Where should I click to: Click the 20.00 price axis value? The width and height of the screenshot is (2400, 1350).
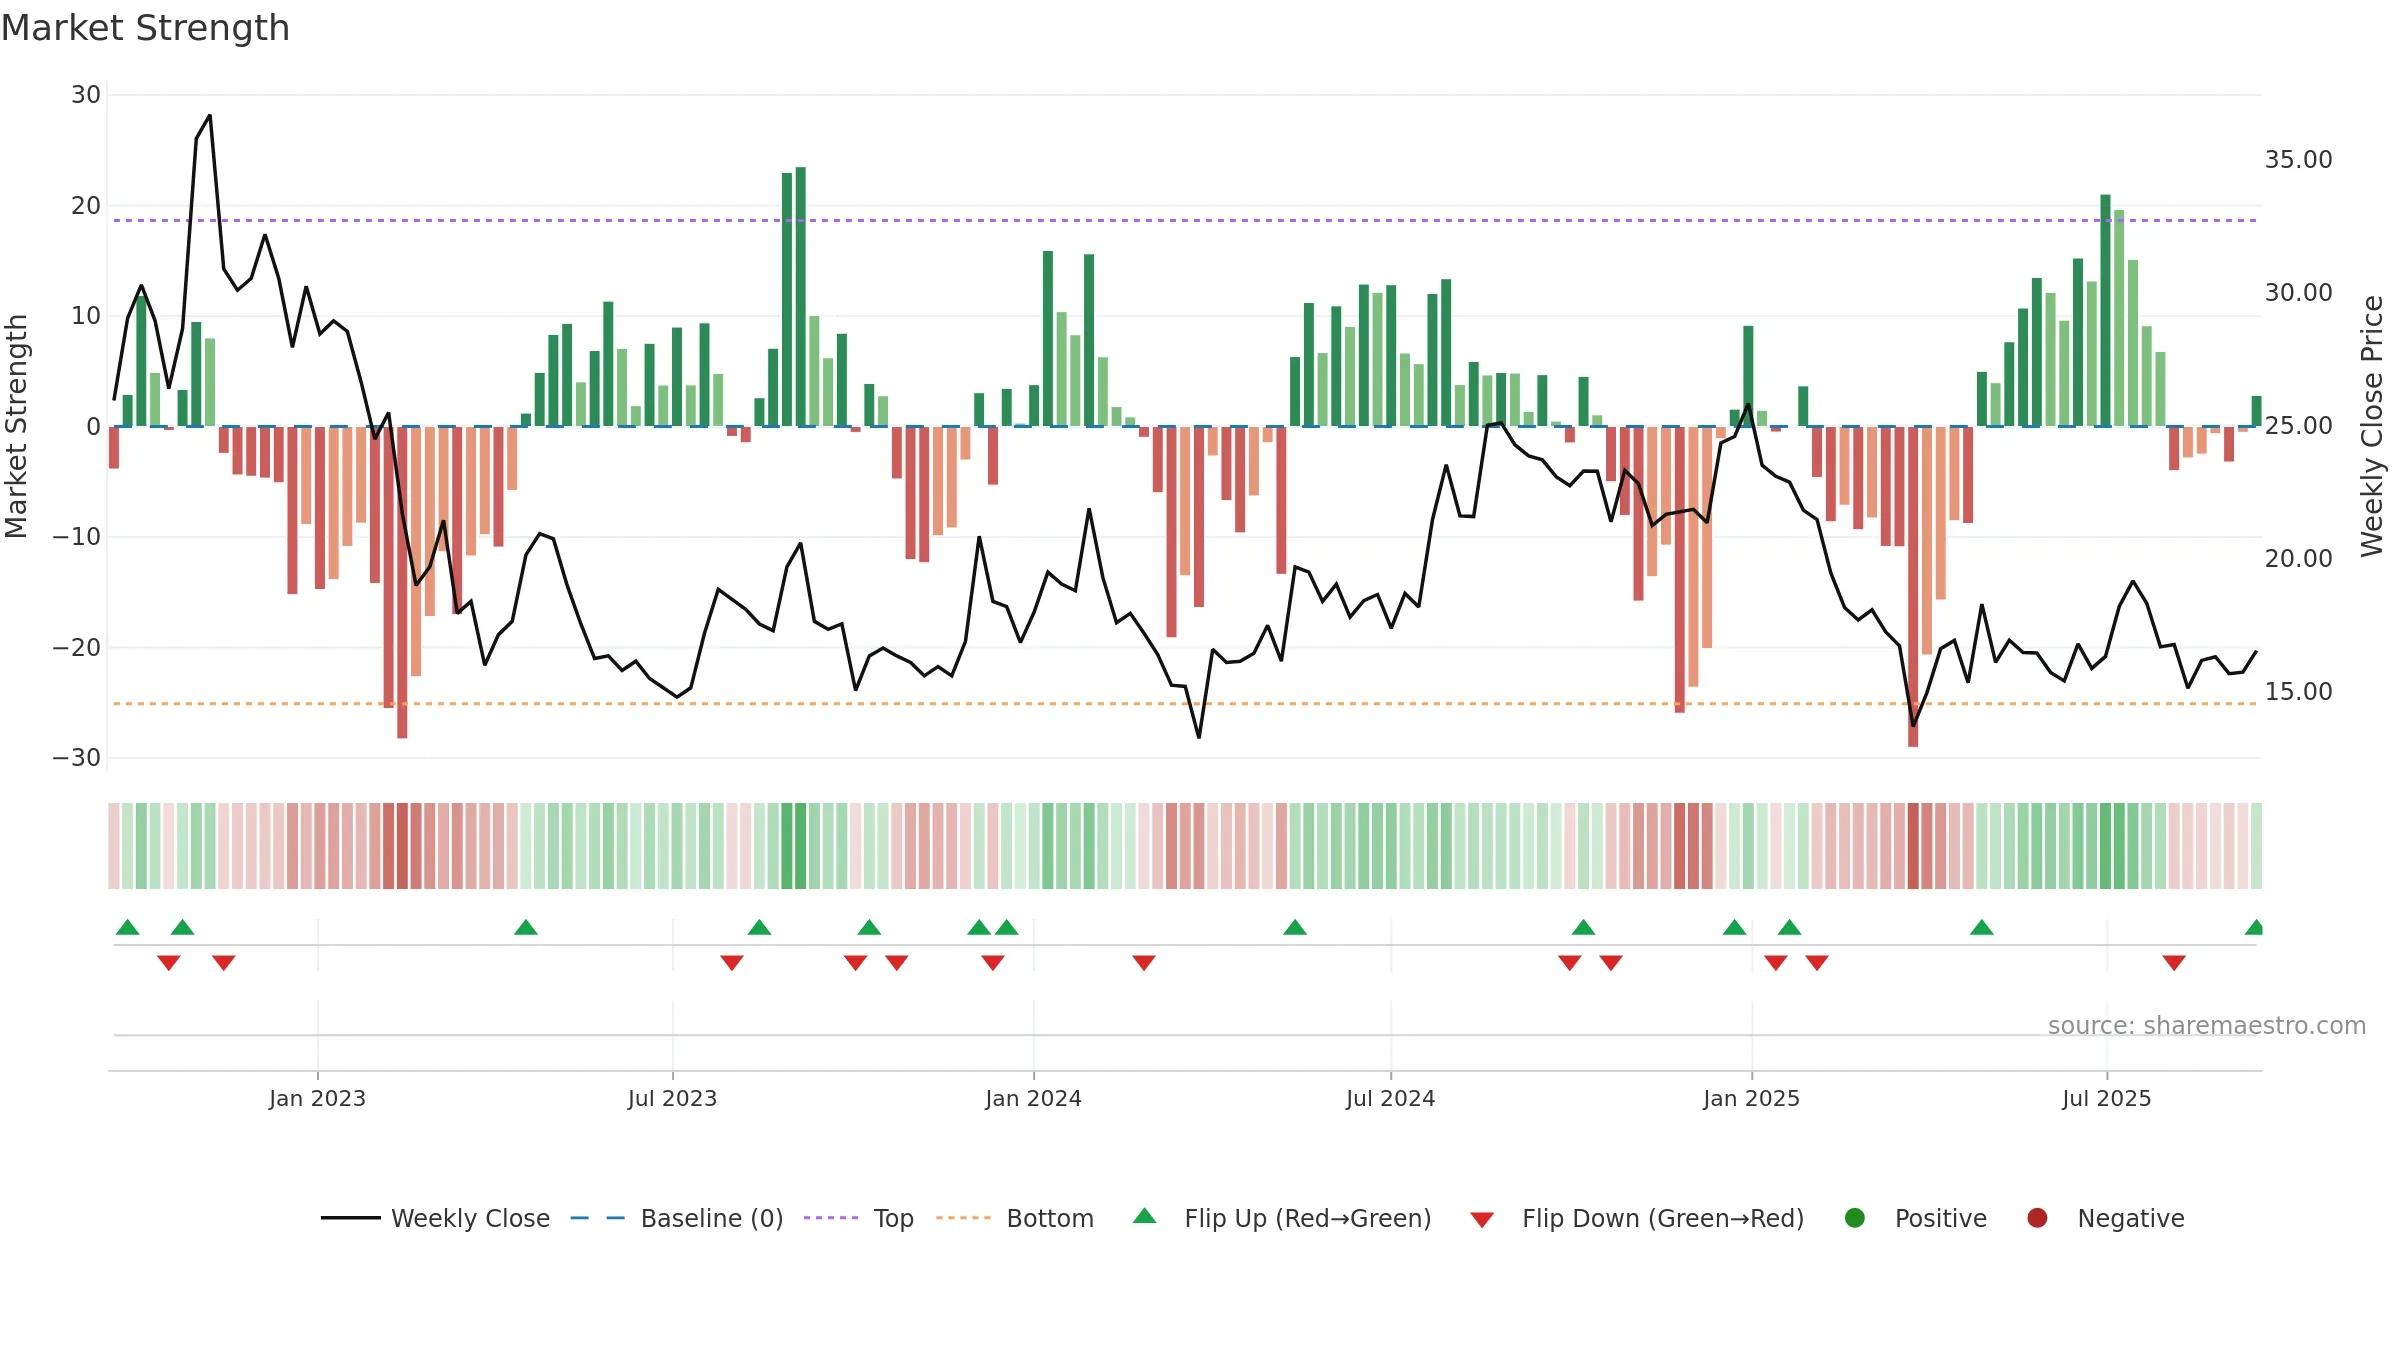click(2298, 559)
